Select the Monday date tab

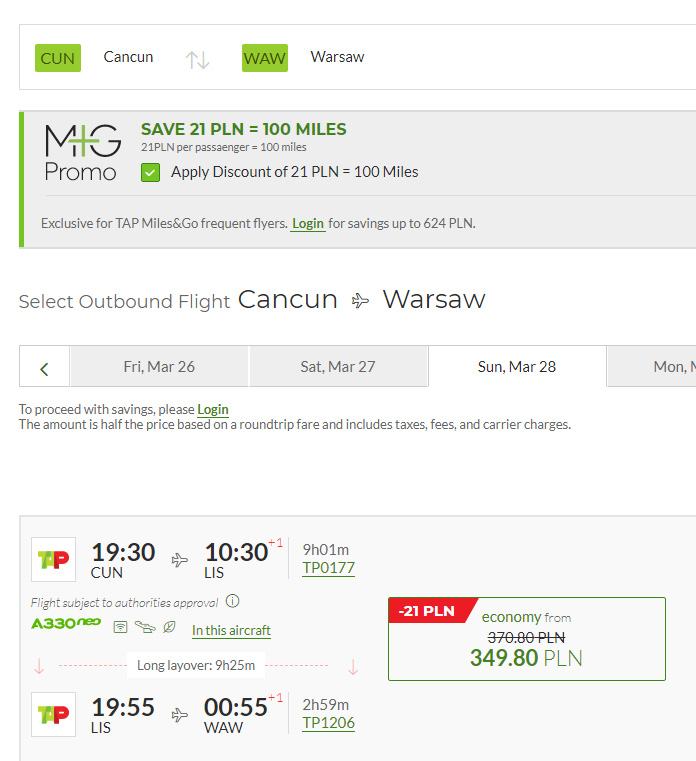[x=651, y=366]
